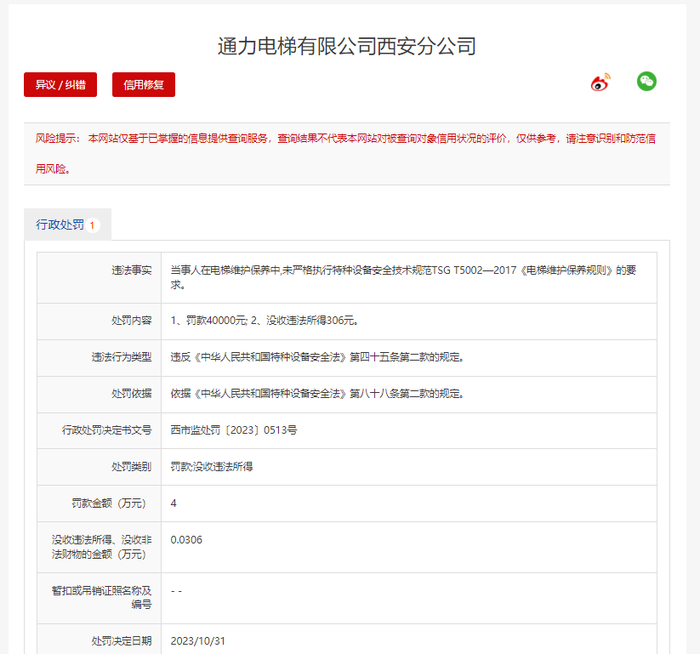The height and width of the screenshot is (654, 700).
Task: Select the 没收违法所得、没收非法财物的金额 label
Action: coord(101,547)
